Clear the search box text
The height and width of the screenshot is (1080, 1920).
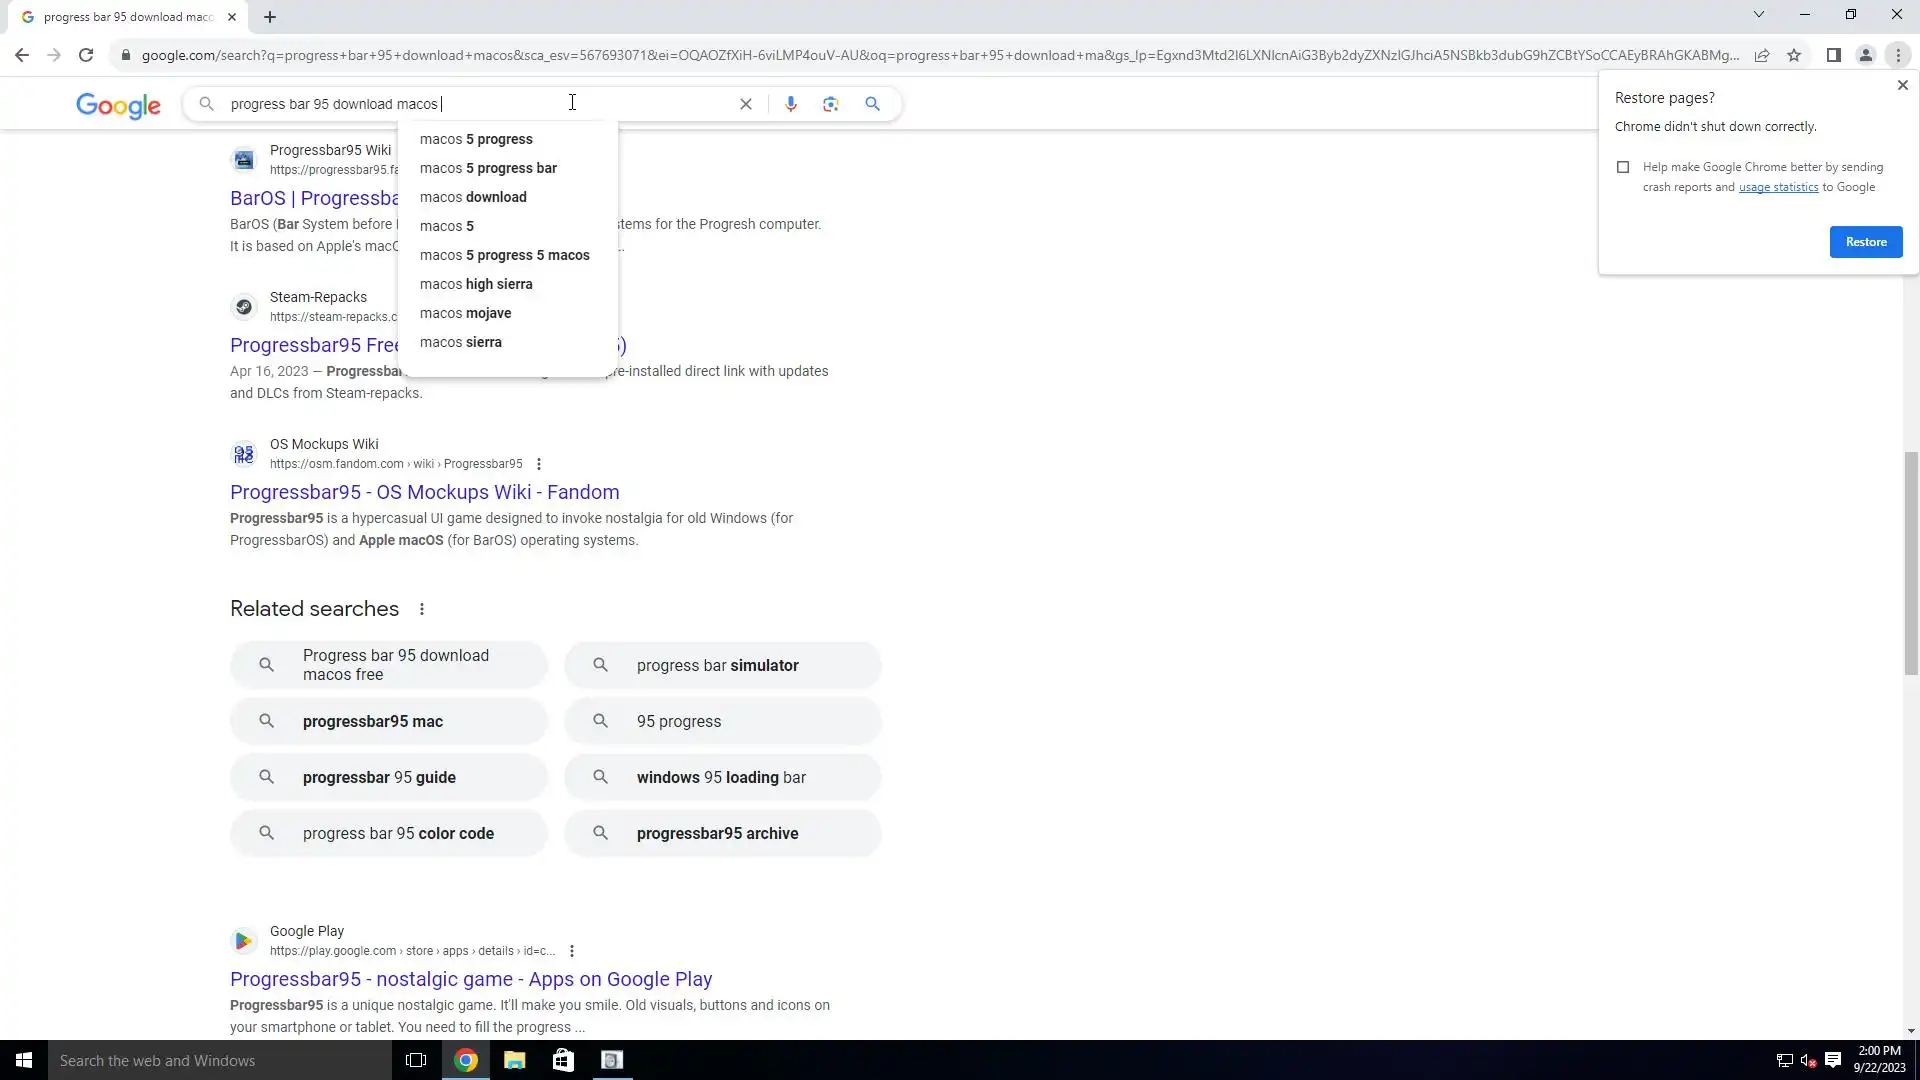pyautogui.click(x=745, y=104)
